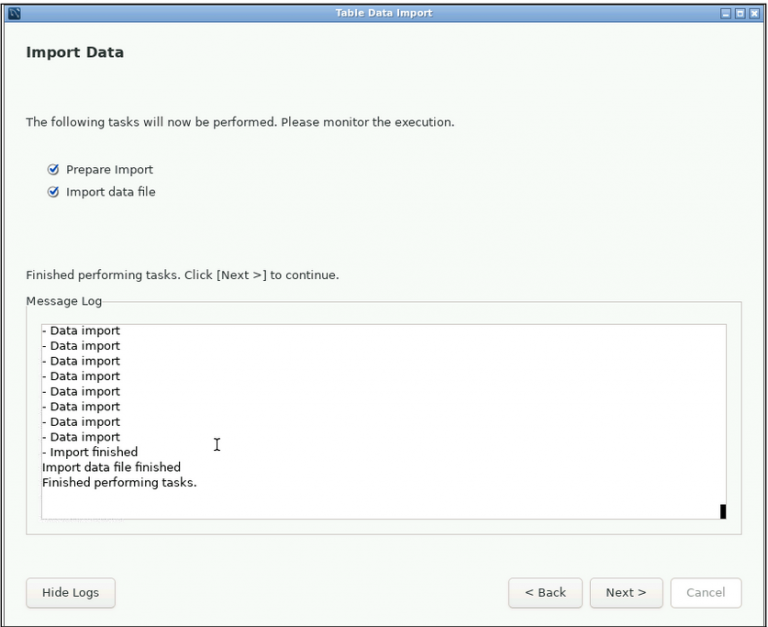Viewport: 768px width, 627px height.
Task: Proceed with the Next > button
Action: click(x=626, y=593)
